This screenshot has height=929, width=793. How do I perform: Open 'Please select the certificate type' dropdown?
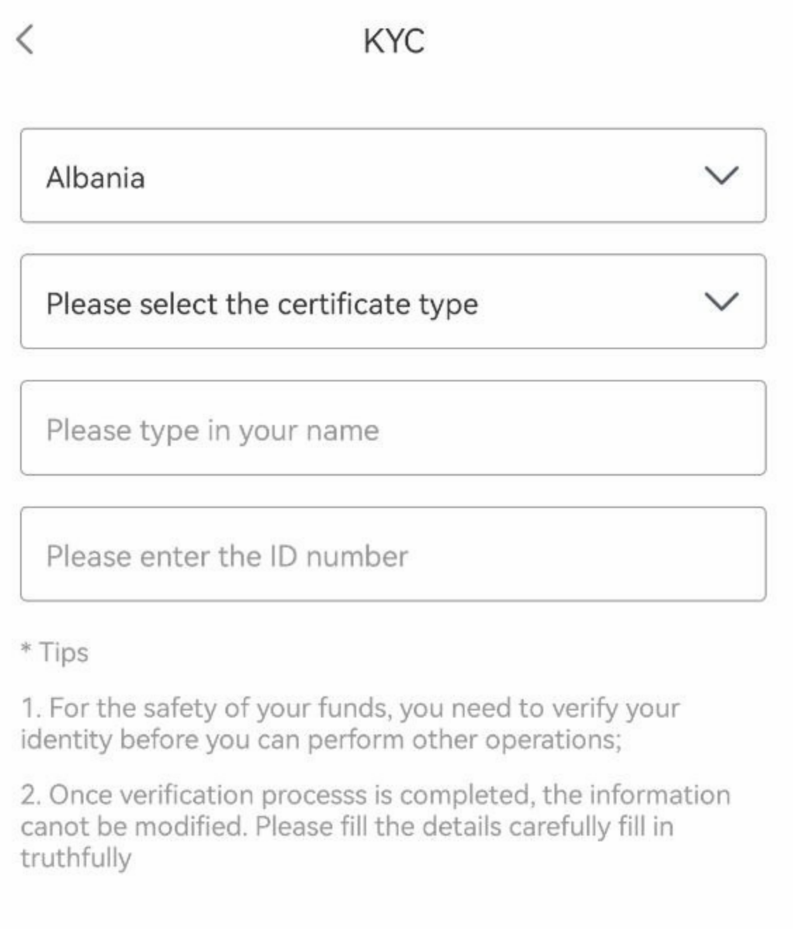394,302
